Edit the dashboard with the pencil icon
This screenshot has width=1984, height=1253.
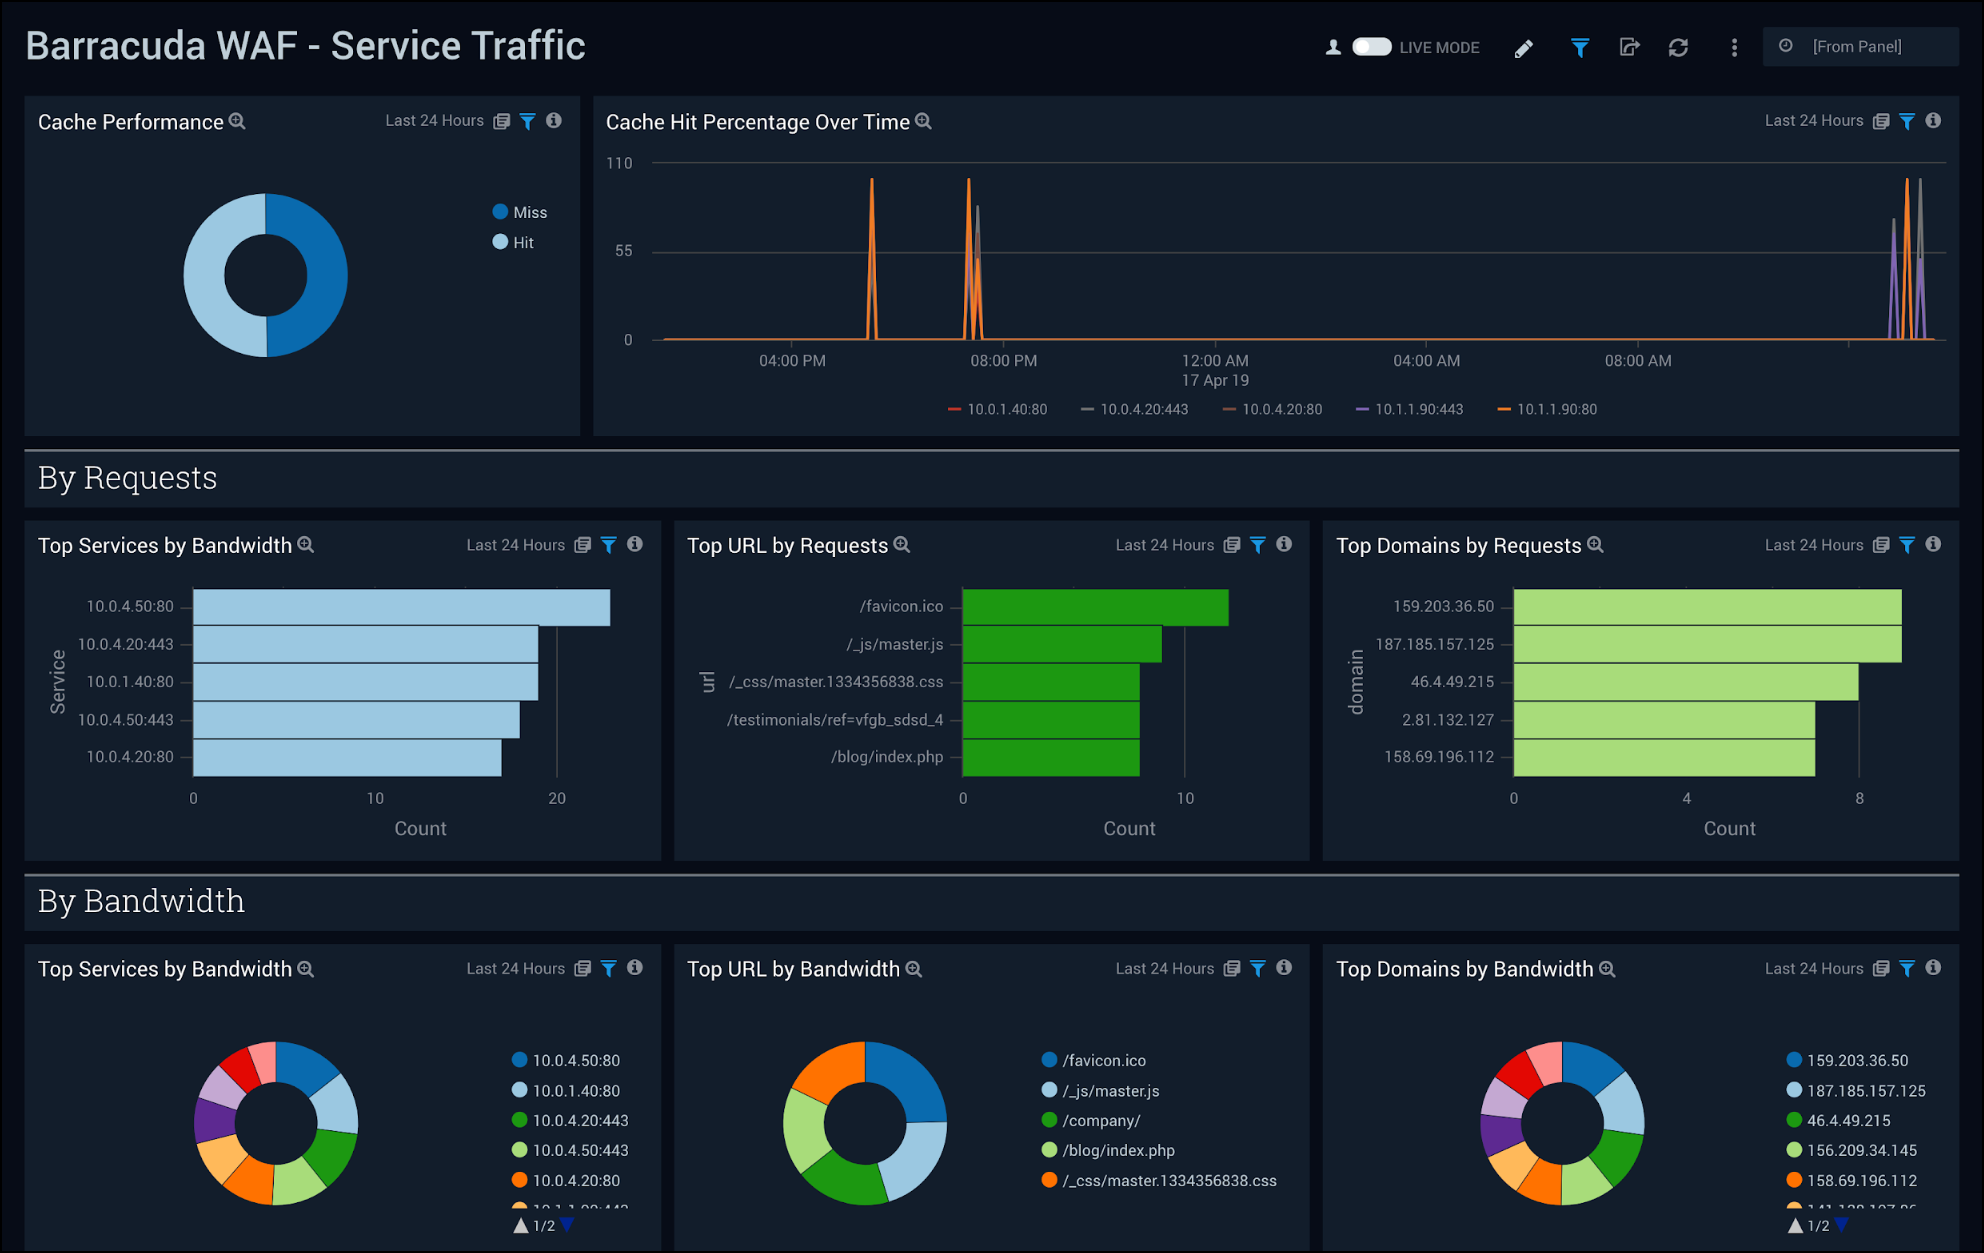[1524, 46]
